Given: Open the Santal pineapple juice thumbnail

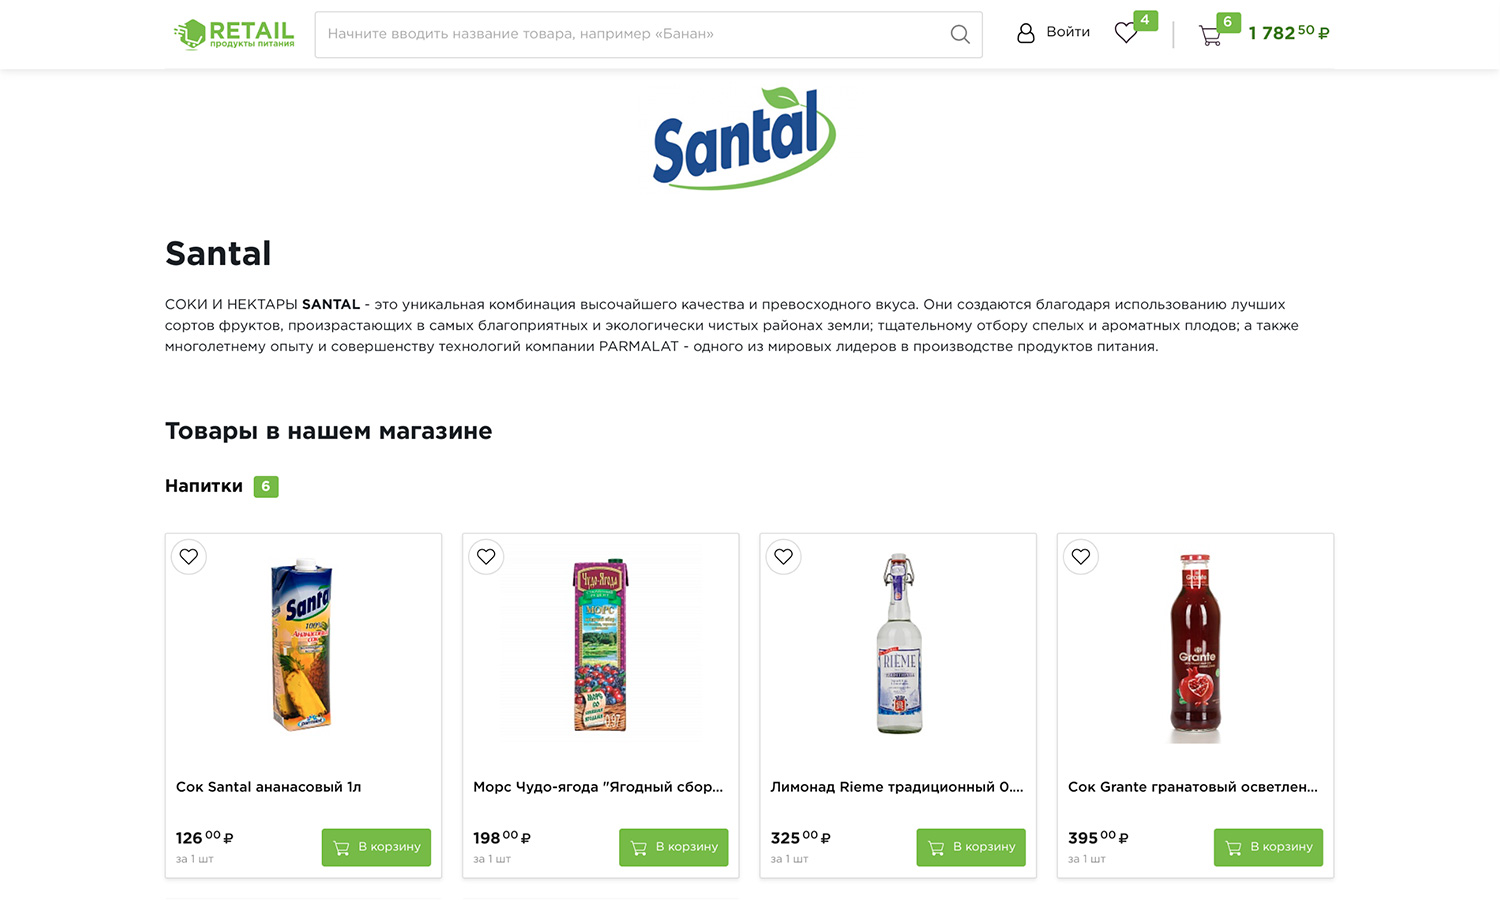Looking at the screenshot, I should [x=301, y=645].
